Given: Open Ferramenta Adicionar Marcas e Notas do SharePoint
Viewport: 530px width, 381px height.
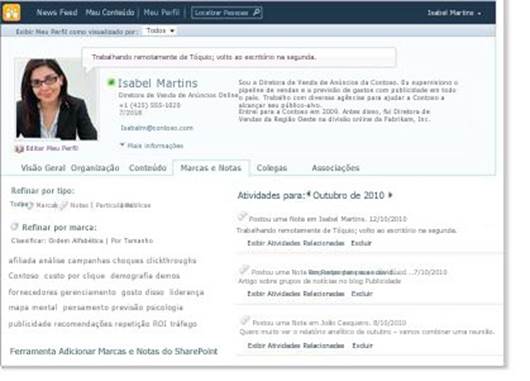Looking at the screenshot, I should pos(114,351).
